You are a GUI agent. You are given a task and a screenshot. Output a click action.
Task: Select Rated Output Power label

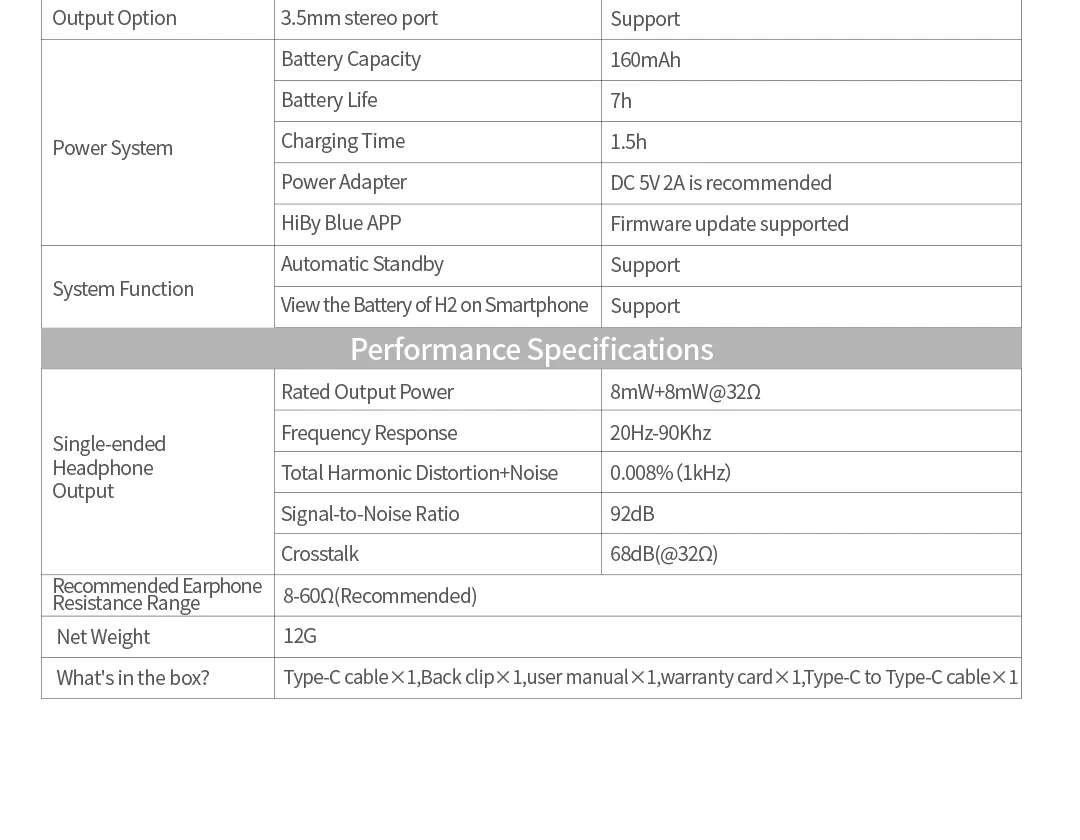[367, 392]
